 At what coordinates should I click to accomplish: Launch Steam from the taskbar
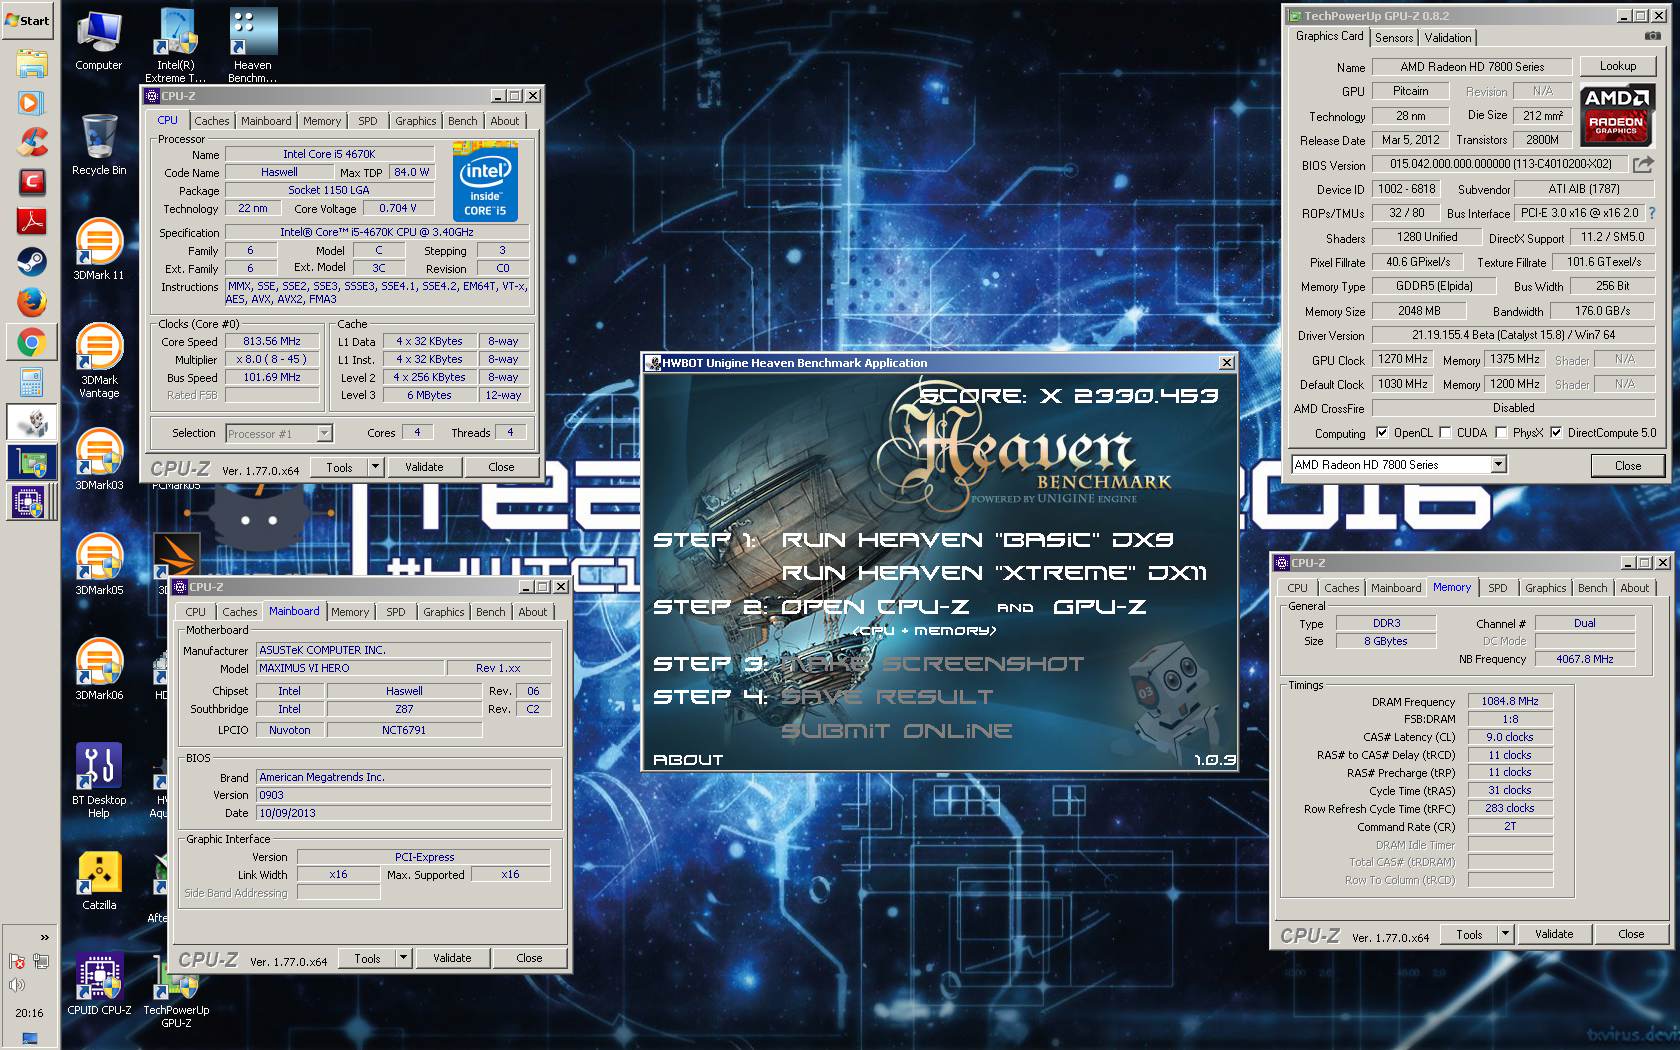coord(31,262)
